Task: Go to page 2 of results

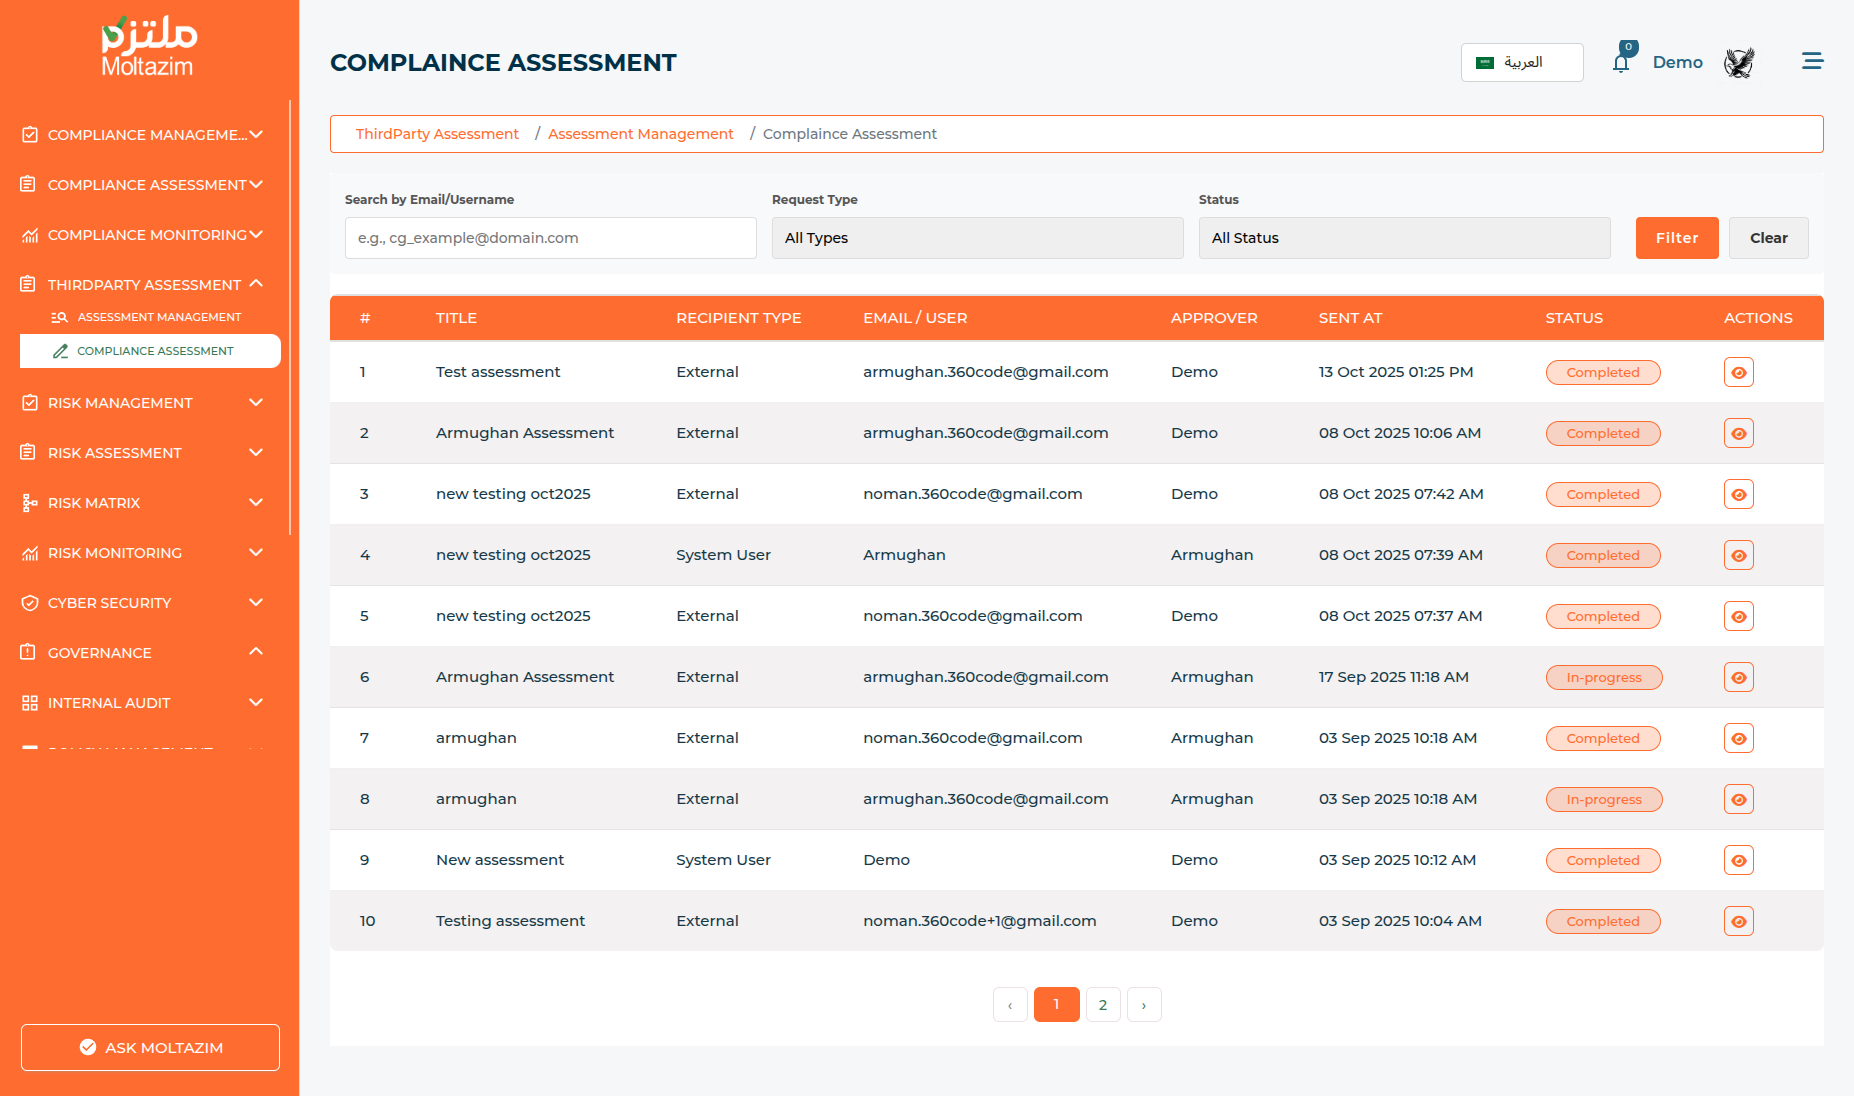Action: click(1102, 1005)
